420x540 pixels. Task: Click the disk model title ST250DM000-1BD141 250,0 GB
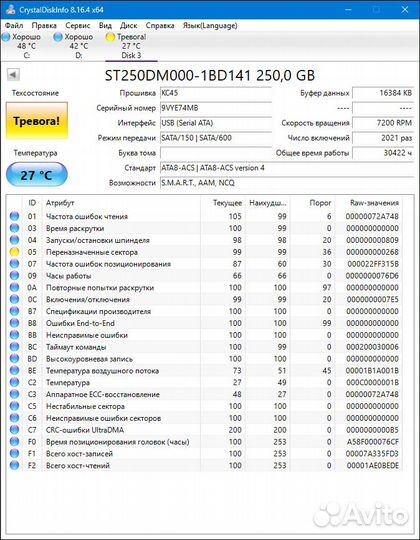pos(210,75)
